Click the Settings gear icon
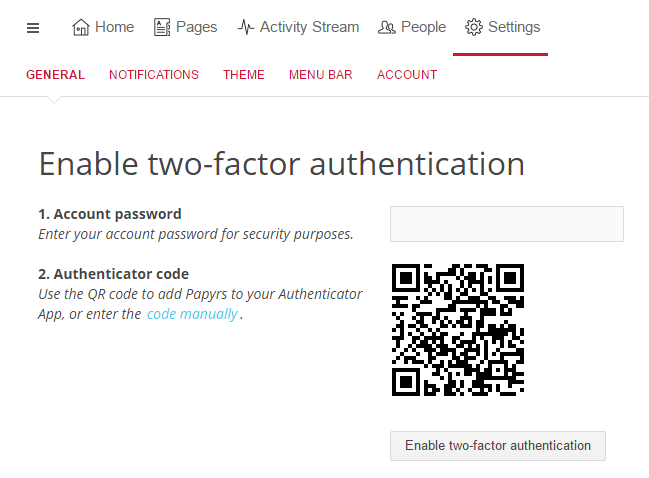The width and height of the screenshot is (649, 478). click(x=474, y=27)
